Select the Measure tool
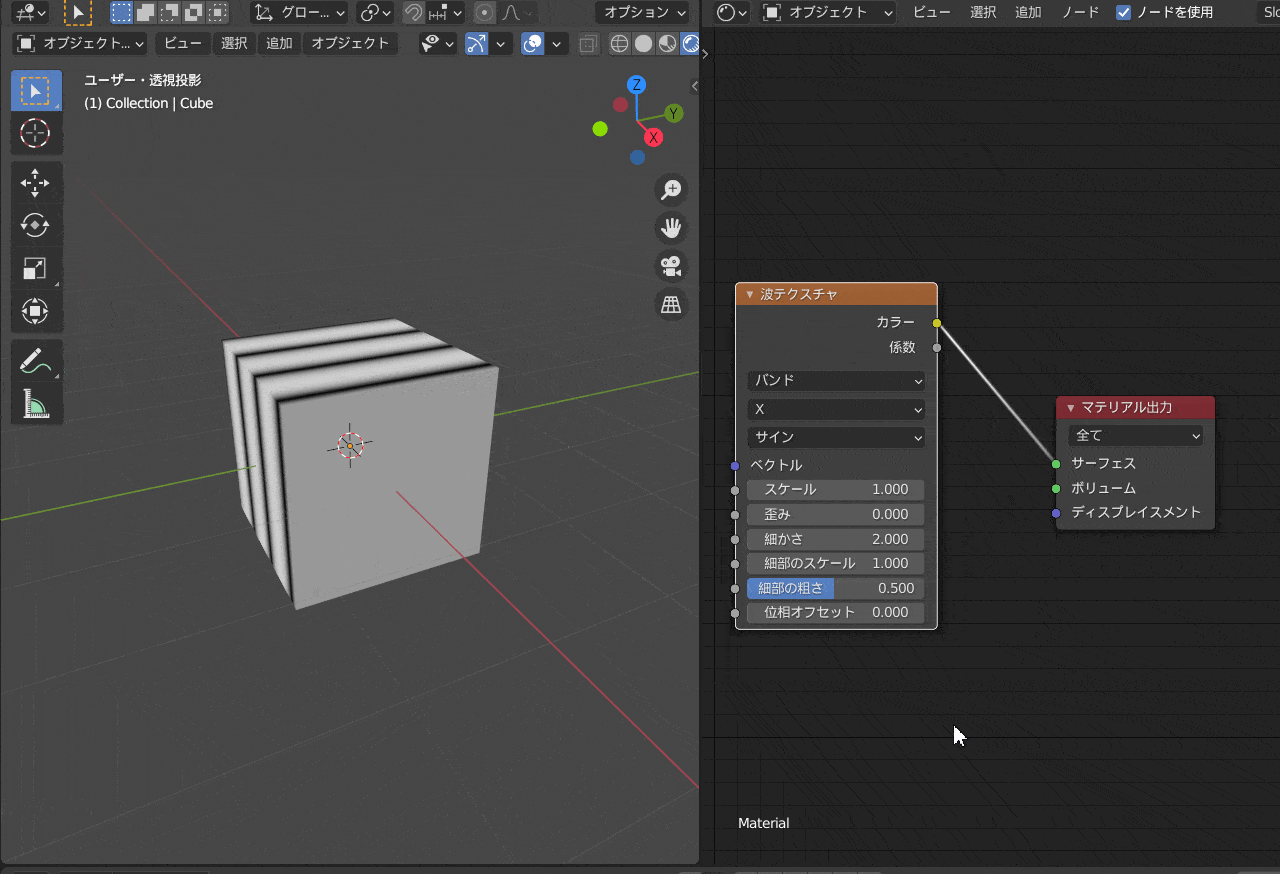 point(36,404)
